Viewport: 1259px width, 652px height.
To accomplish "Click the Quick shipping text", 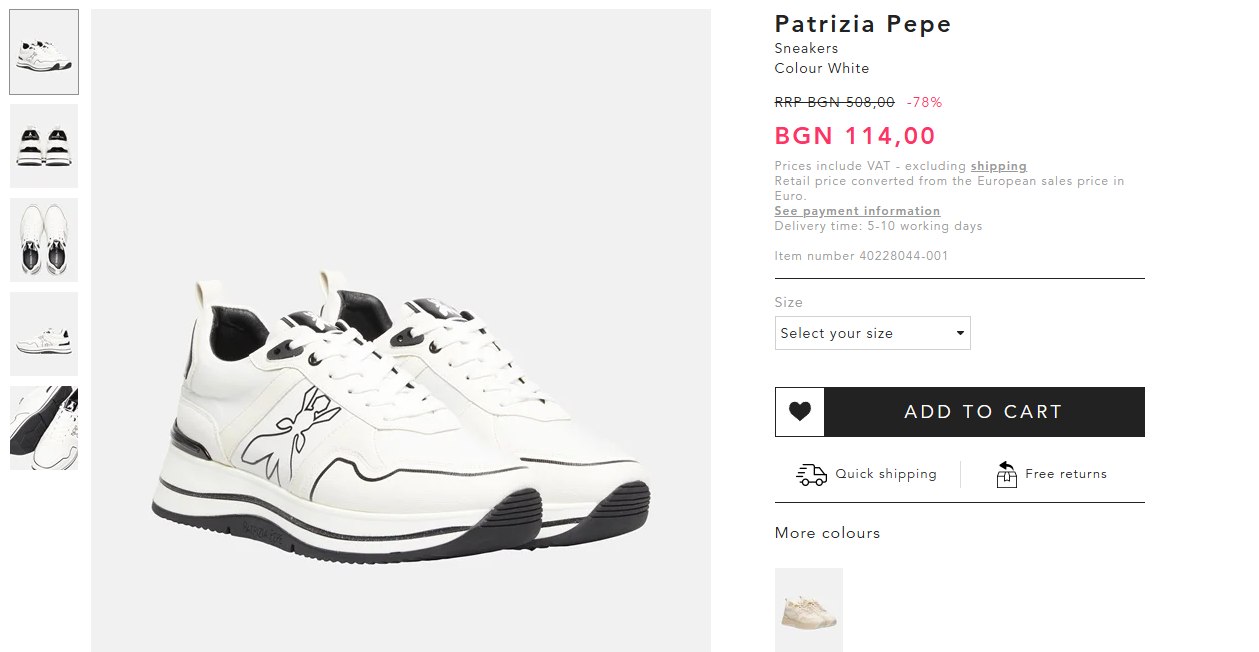I will 886,474.
